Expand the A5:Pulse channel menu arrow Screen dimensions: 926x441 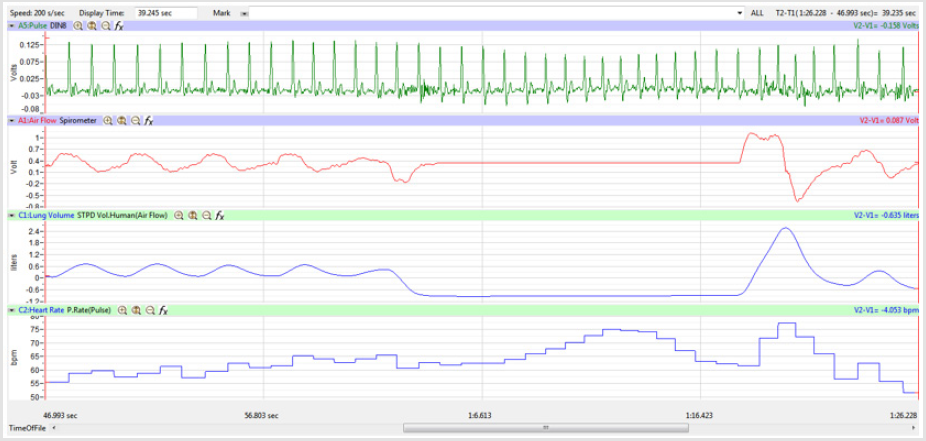[11, 25]
